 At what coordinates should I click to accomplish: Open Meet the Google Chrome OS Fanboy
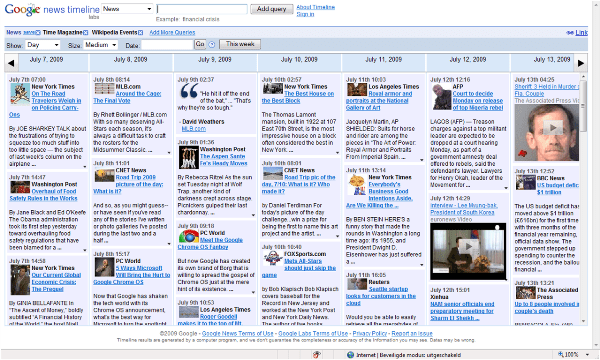pos(210,244)
